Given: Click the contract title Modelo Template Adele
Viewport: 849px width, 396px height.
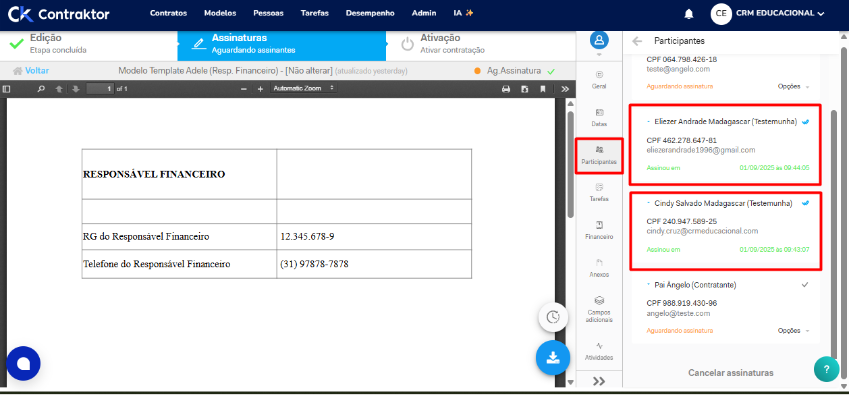Looking at the screenshot, I should (225, 70).
